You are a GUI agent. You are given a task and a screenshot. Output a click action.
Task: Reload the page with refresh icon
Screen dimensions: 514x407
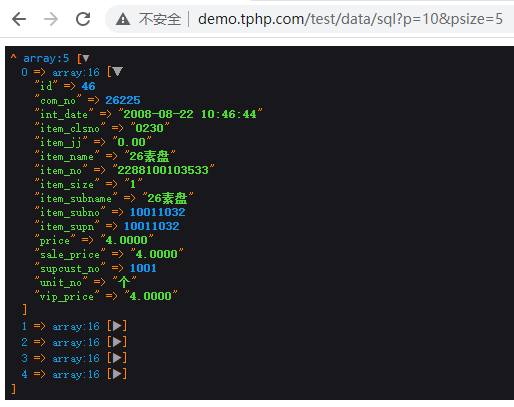pos(83,19)
